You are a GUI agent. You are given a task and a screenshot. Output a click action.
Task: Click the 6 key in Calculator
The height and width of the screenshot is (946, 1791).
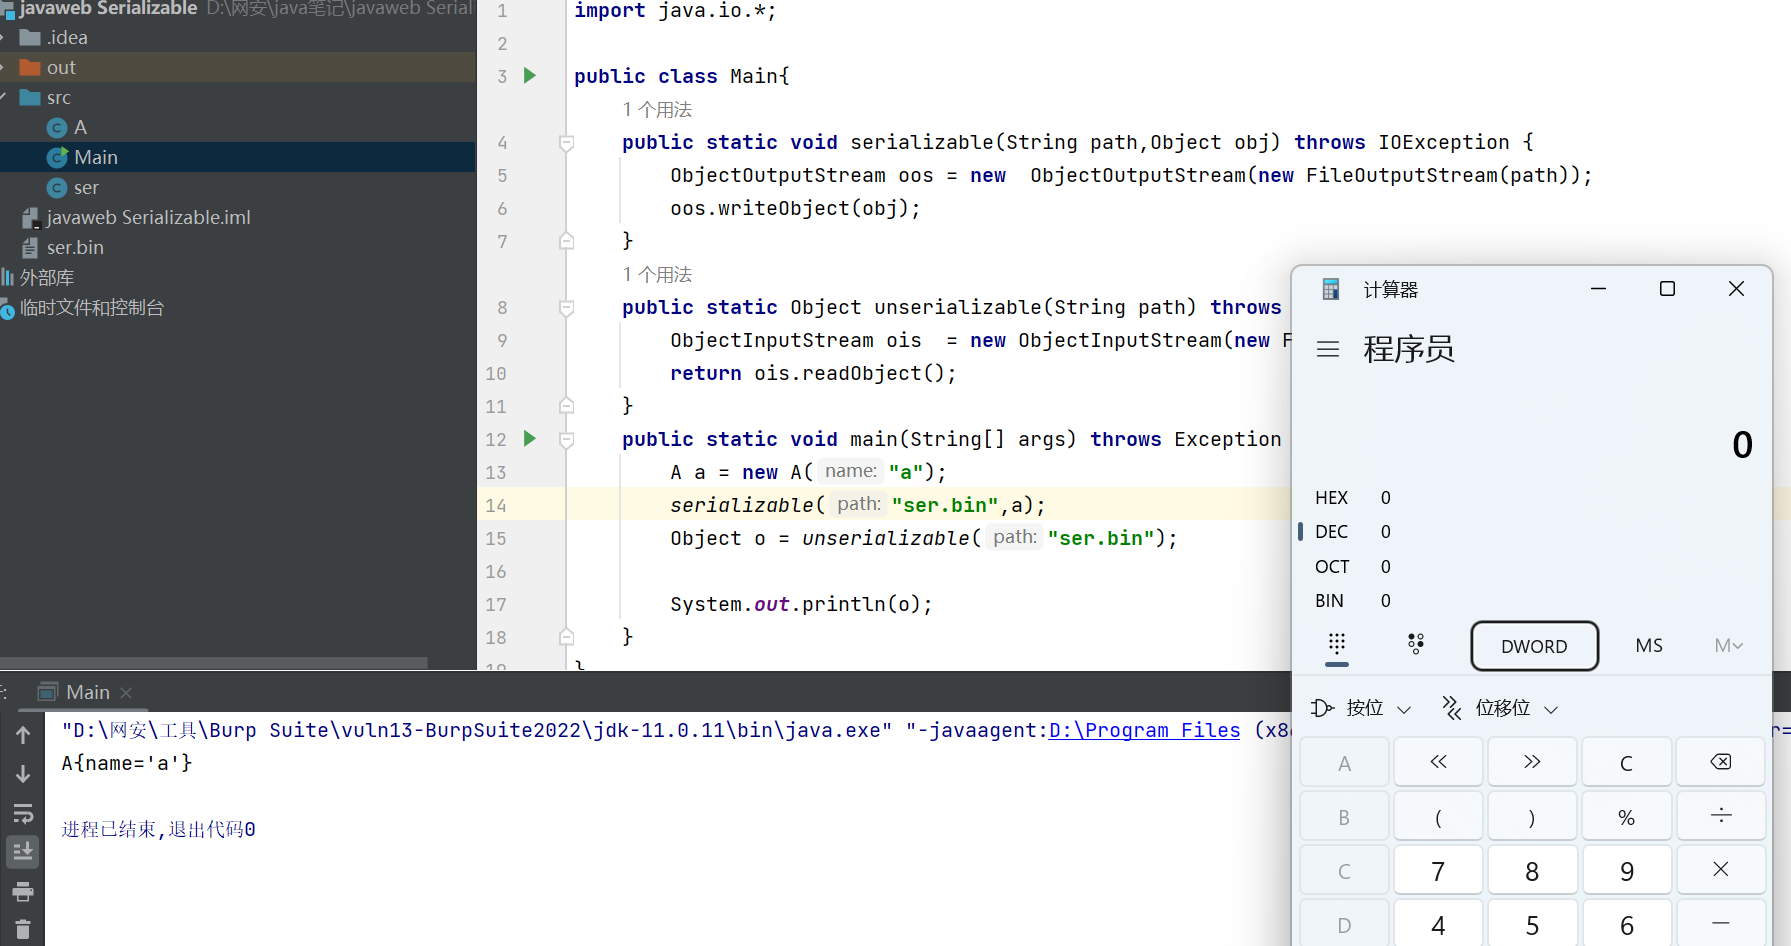[x=1626, y=924]
